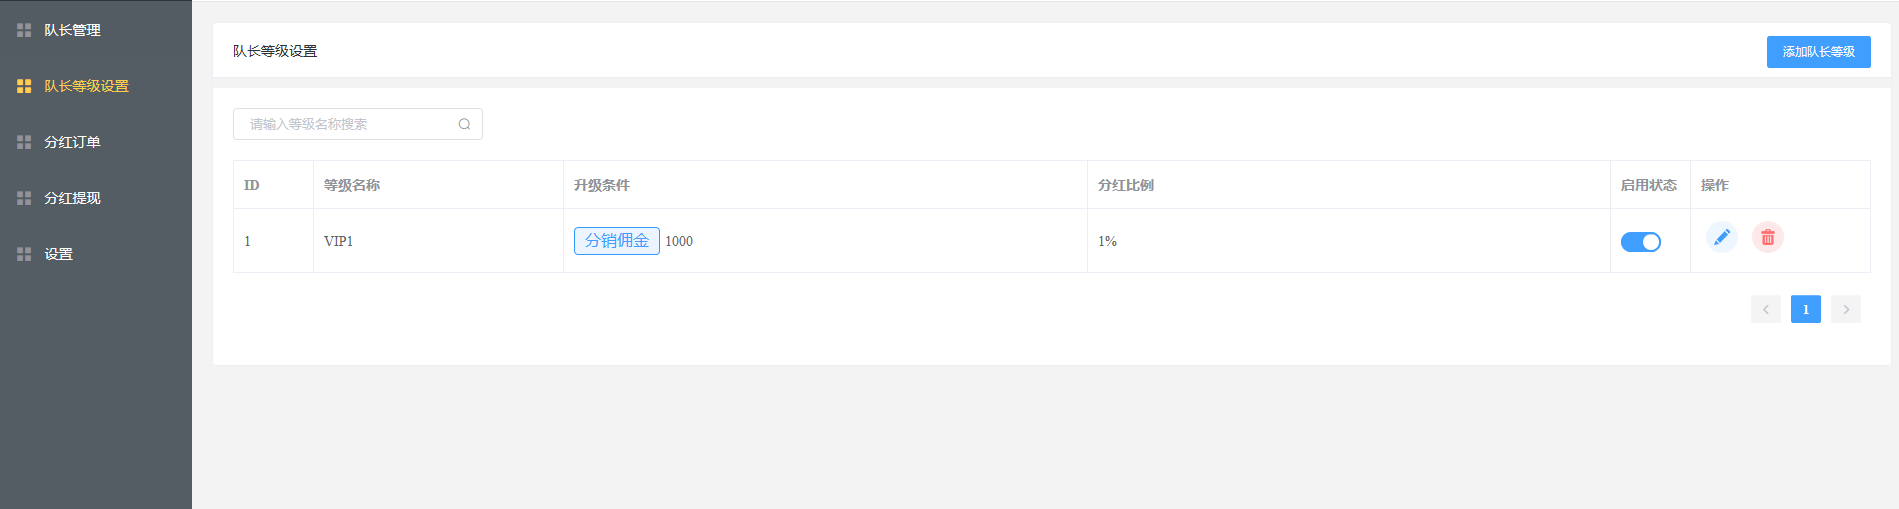Select page 1 in pagination

(1805, 310)
